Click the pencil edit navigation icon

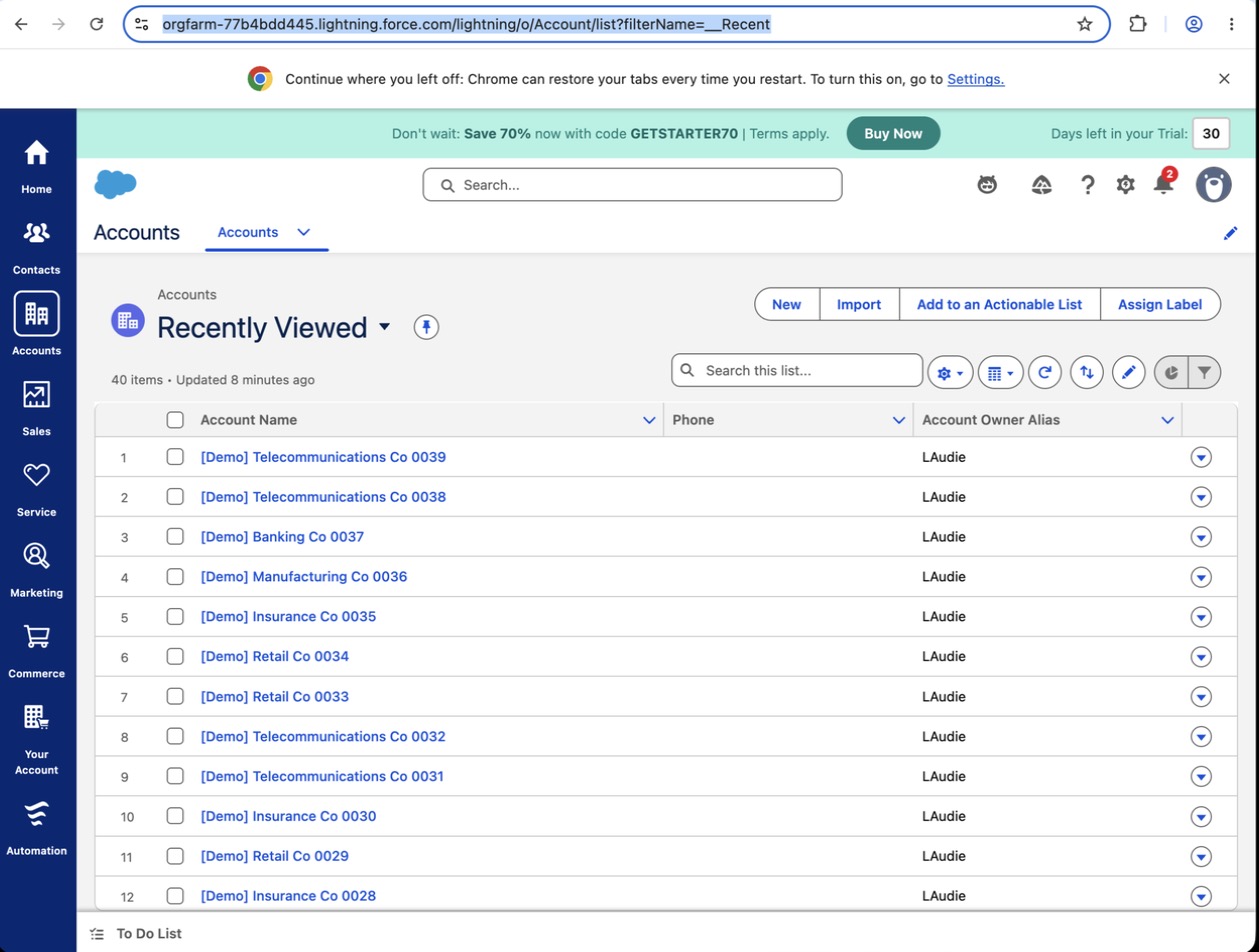click(x=1231, y=233)
